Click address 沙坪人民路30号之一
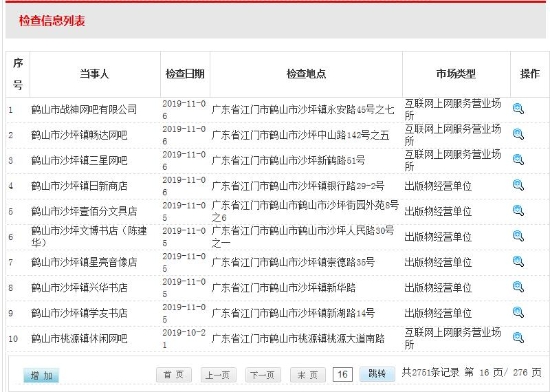Screen dimensions: 550x392 click(303, 236)
